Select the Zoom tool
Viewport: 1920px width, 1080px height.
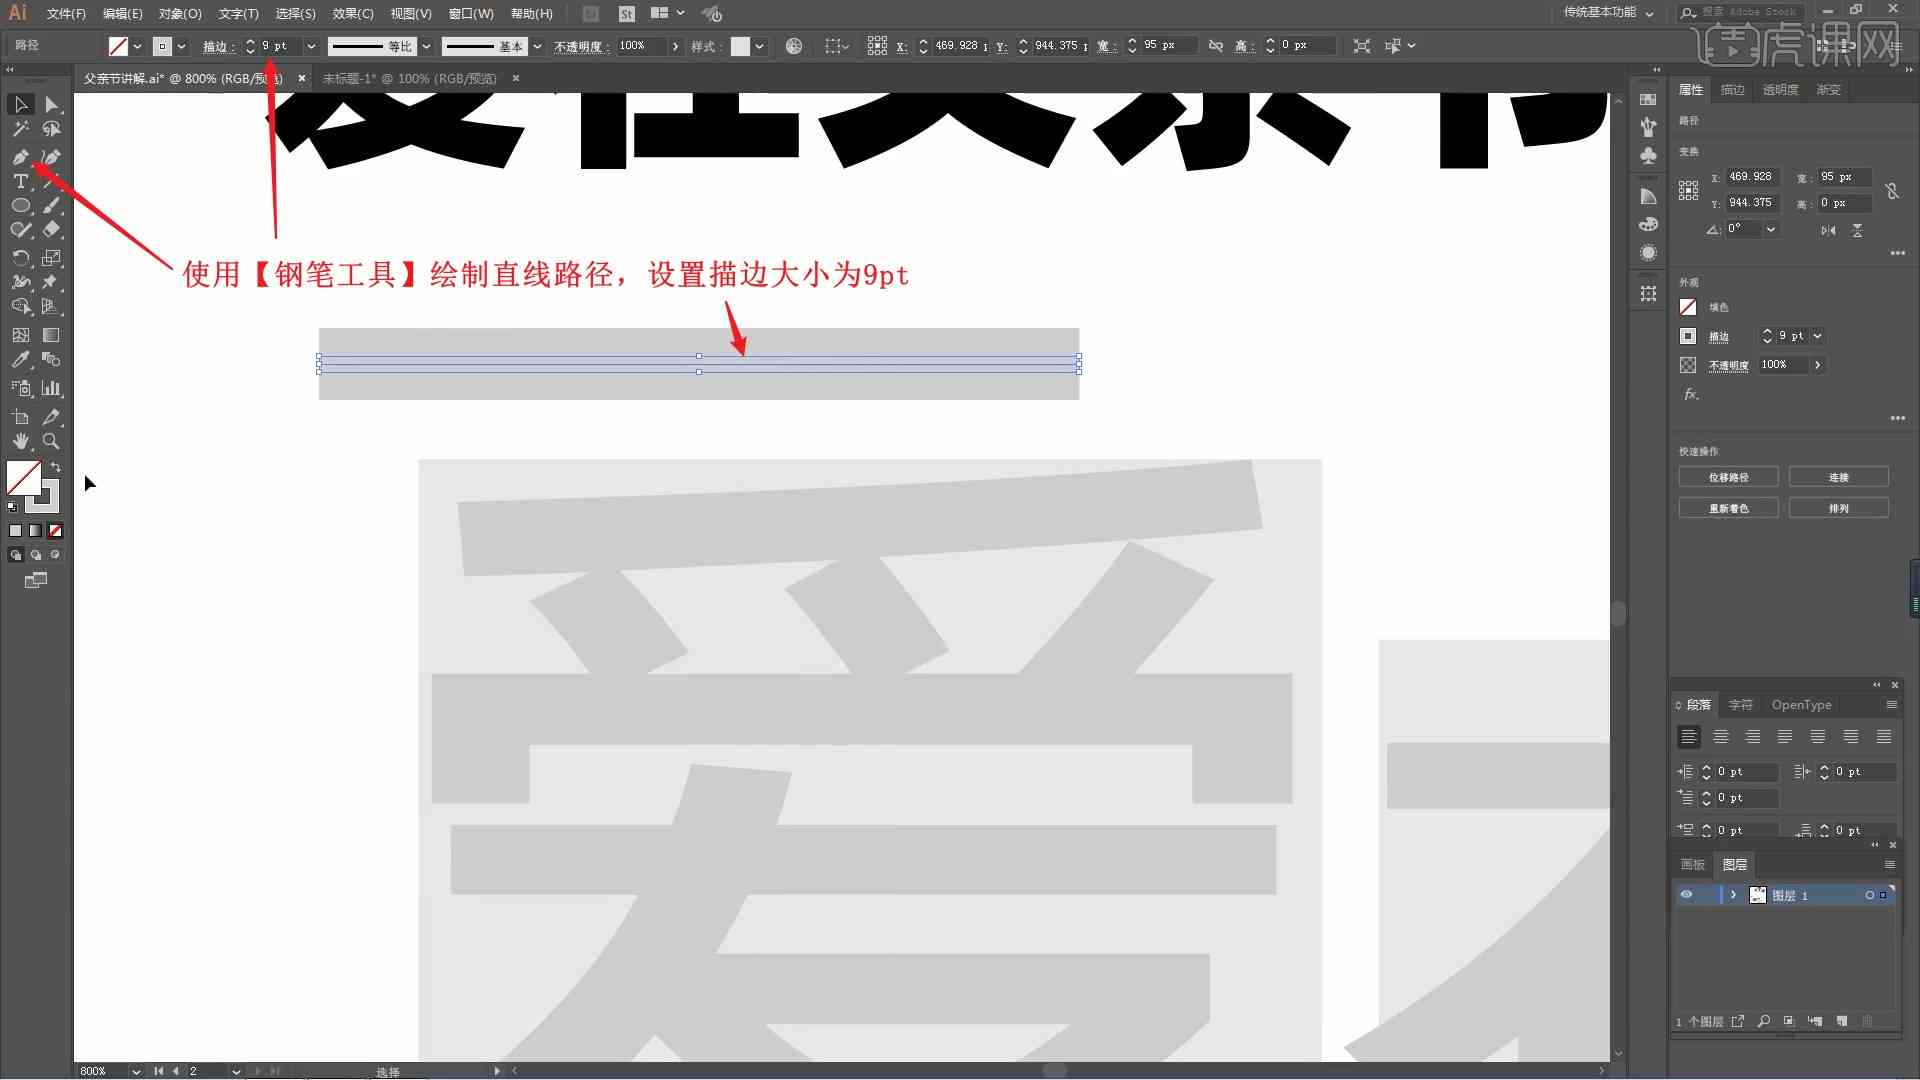pyautogui.click(x=50, y=440)
